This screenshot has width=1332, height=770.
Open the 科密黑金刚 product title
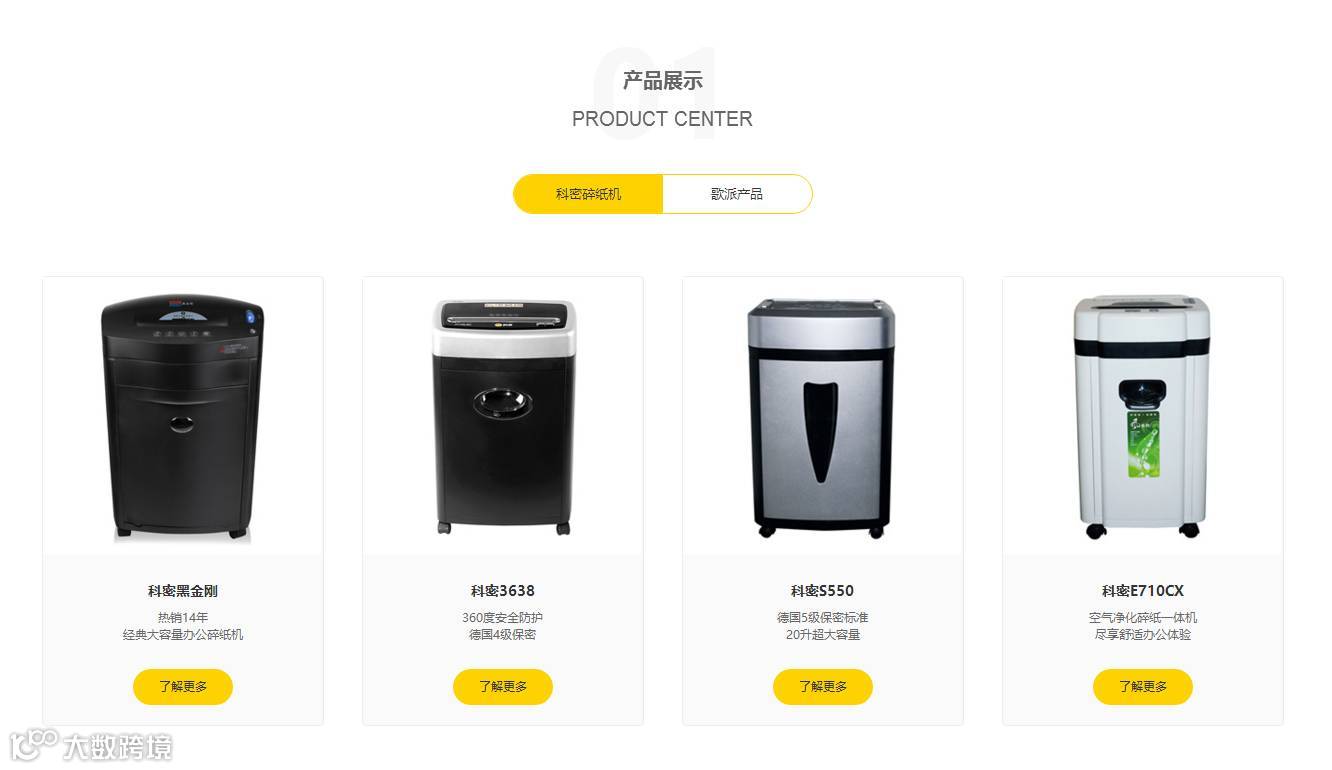pyautogui.click(x=183, y=591)
